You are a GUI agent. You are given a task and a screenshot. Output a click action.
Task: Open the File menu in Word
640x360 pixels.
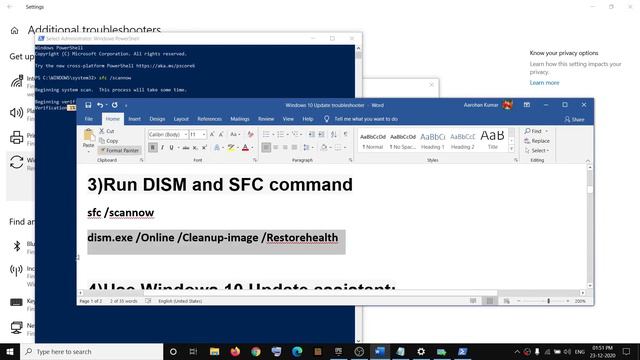tap(89, 119)
